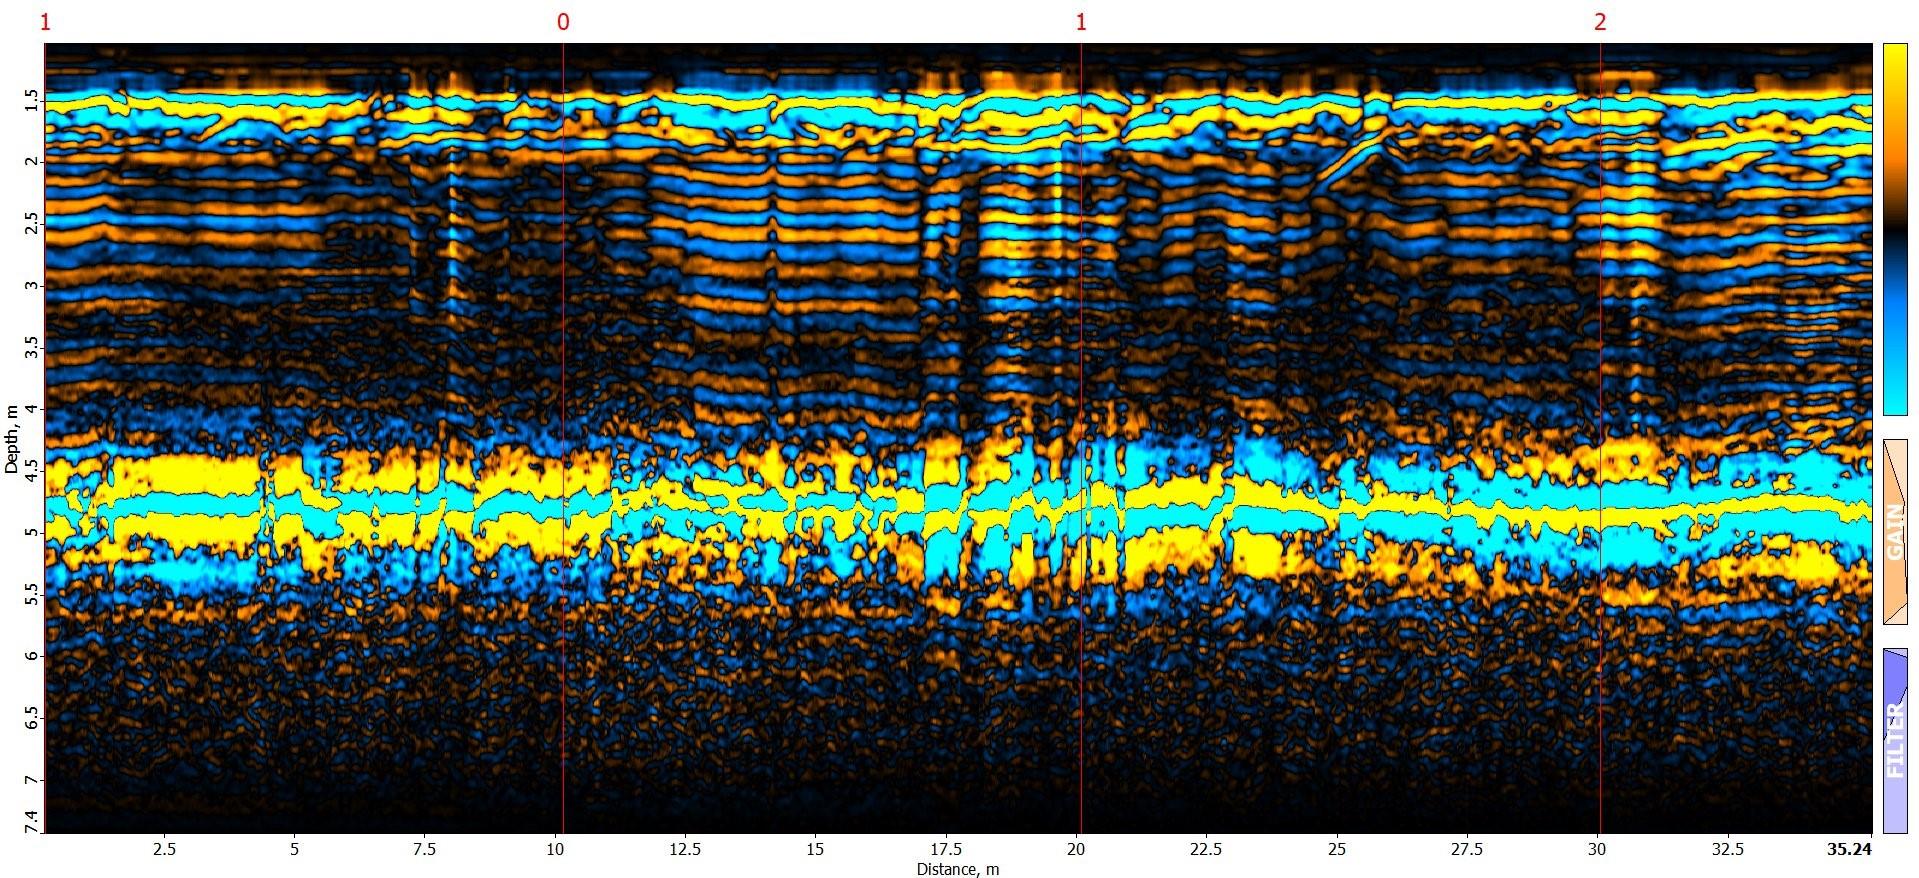The image size is (1919, 878).
Task: Click the 4.5 label on depth axis
Action: (32, 470)
